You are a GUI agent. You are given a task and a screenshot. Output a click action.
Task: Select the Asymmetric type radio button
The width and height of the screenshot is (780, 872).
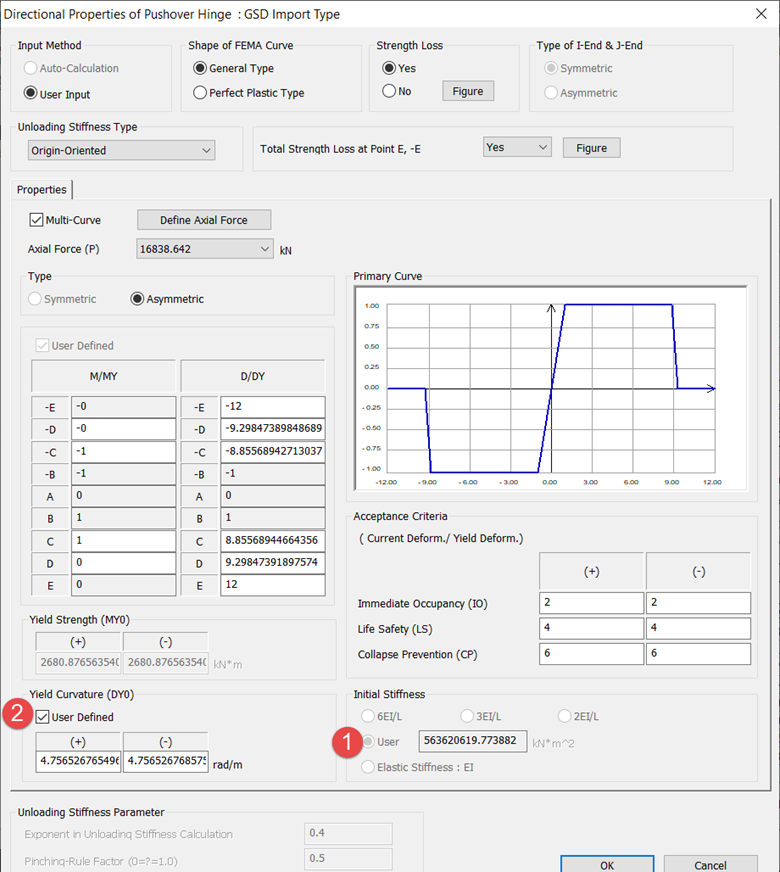(138, 299)
